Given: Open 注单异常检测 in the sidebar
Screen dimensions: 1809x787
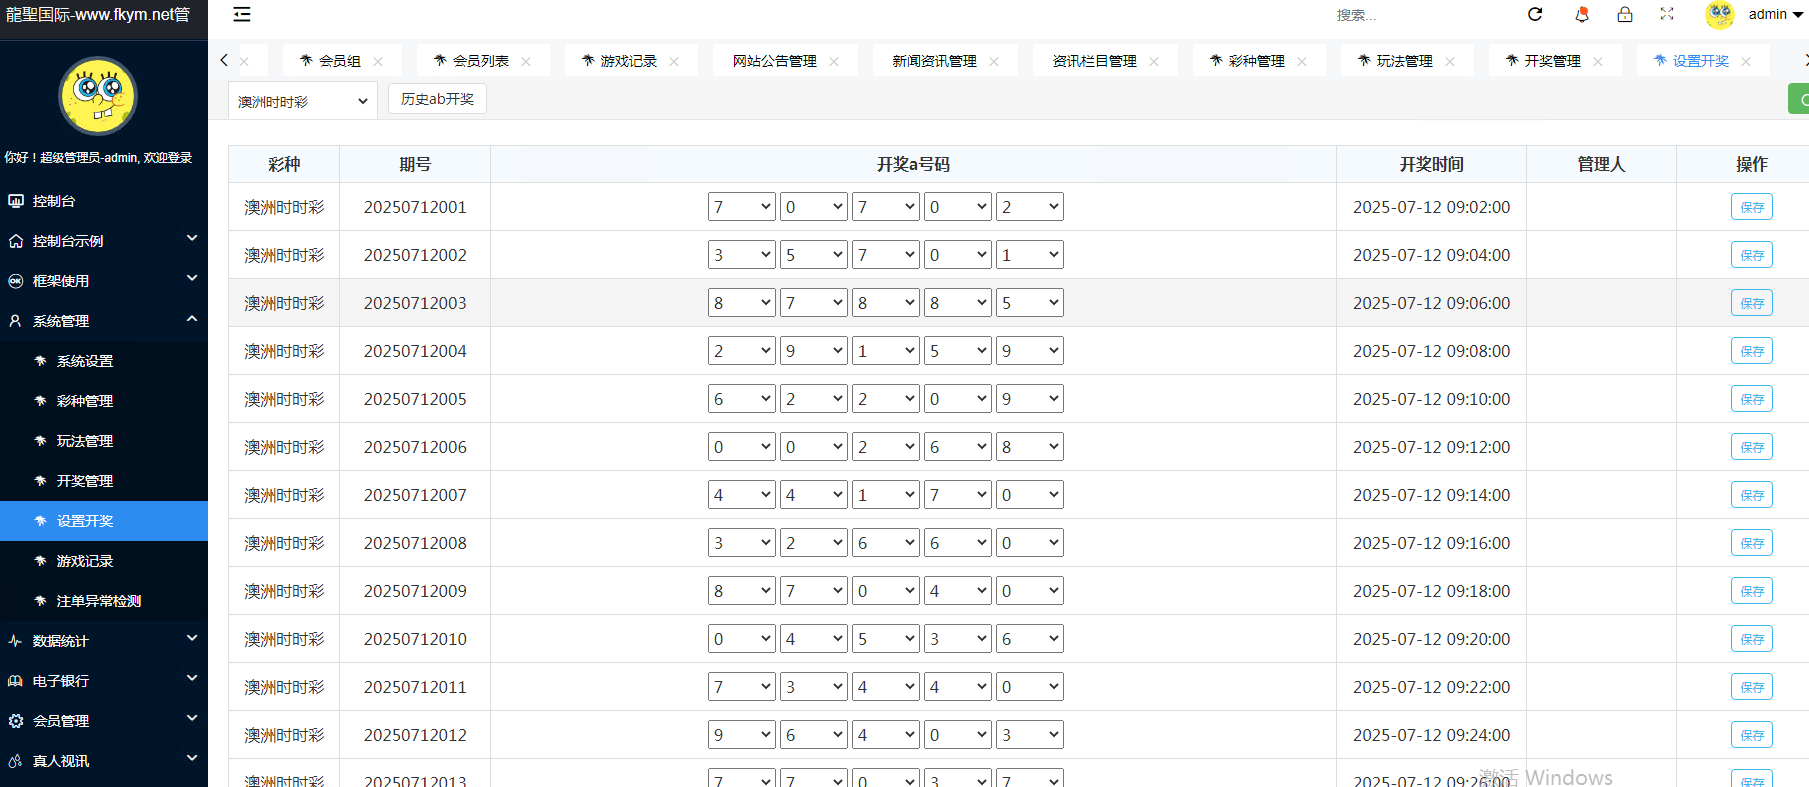Looking at the screenshot, I should click(98, 601).
